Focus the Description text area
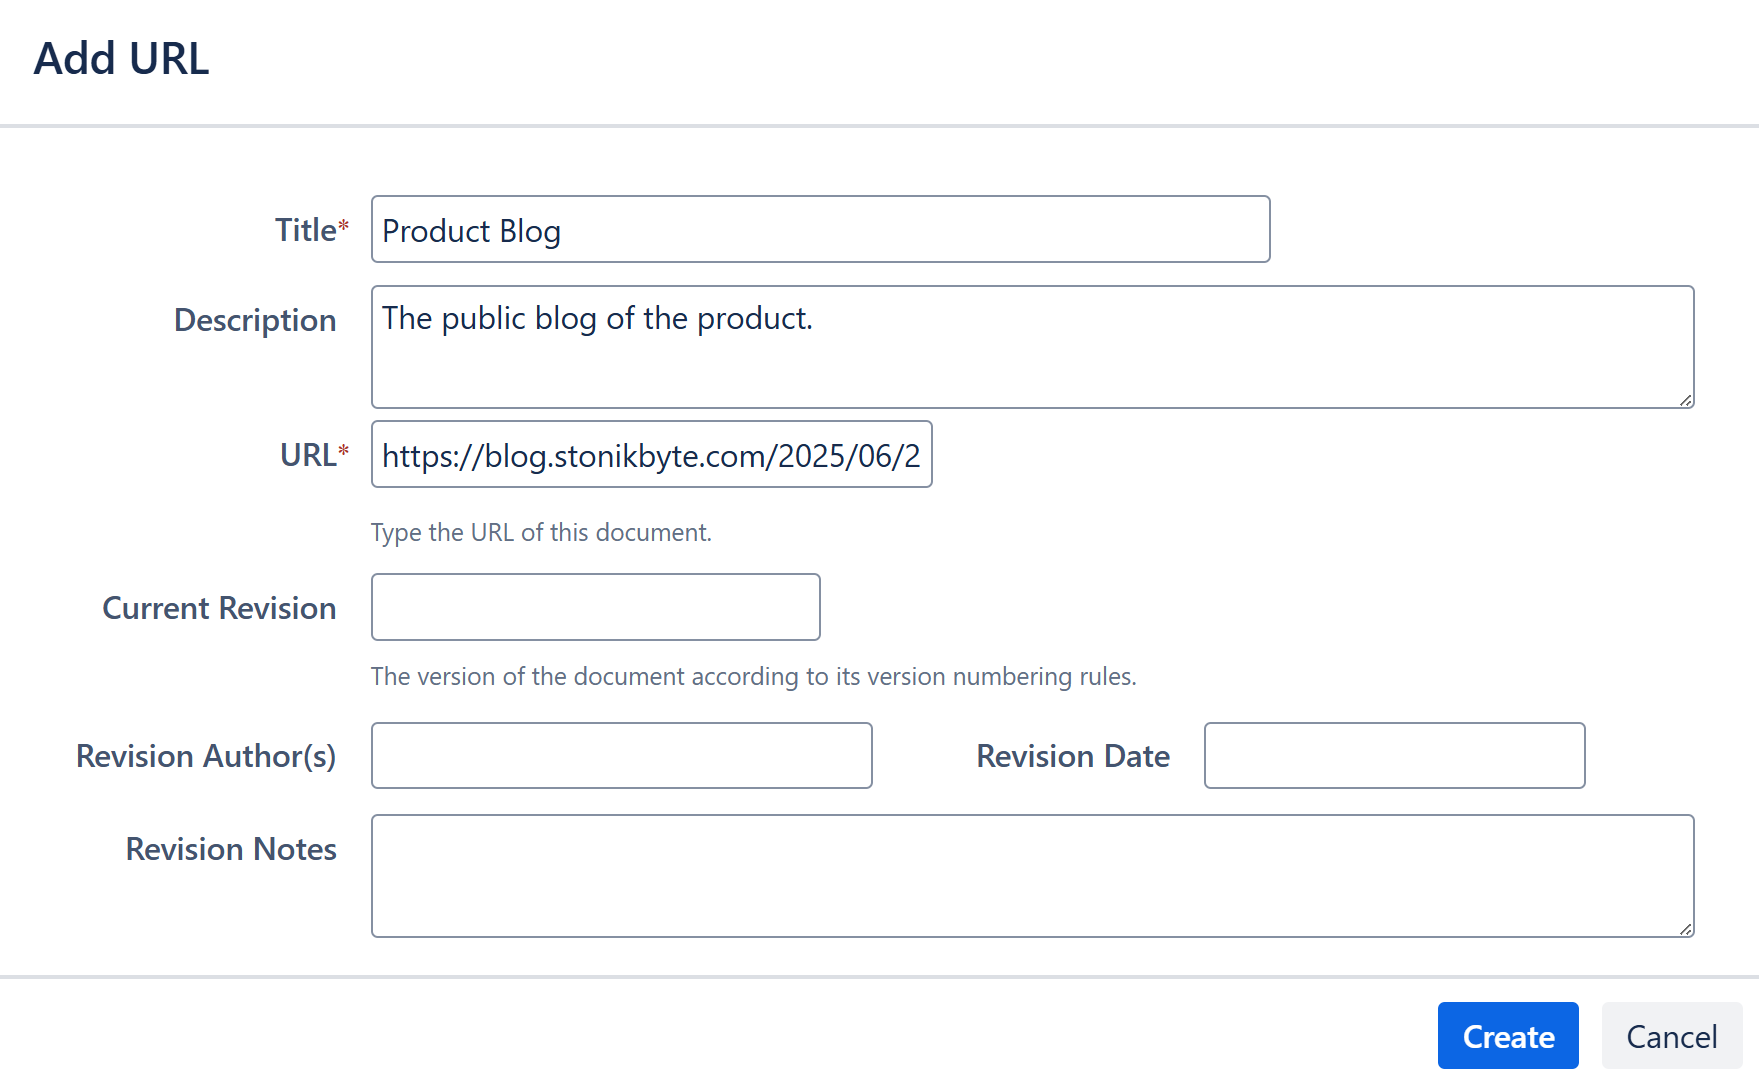Image resolution: width=1759 pixels, height=1085 pixels. (x=1032, y=347)
